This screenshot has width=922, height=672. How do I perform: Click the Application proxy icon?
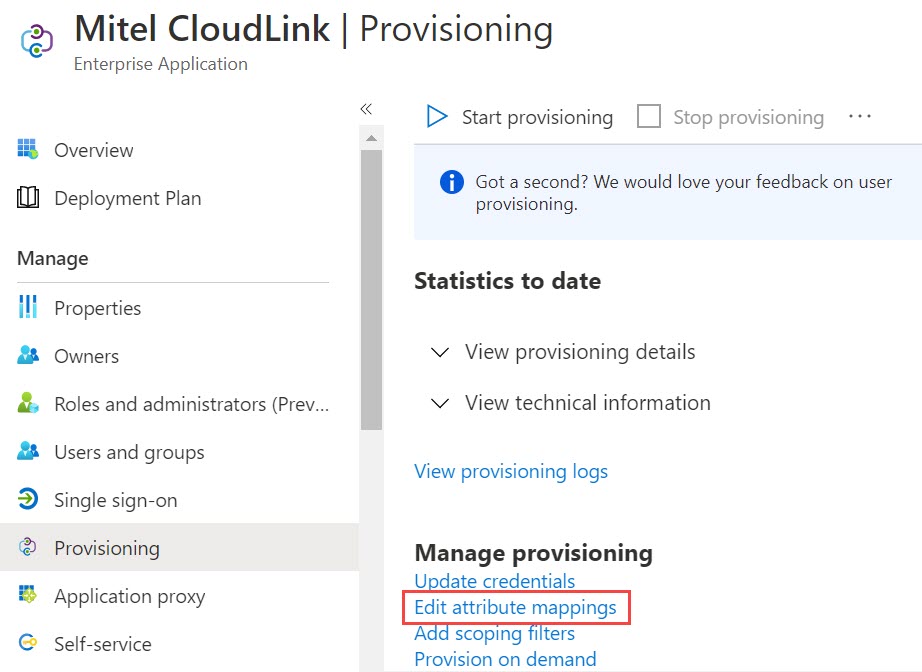tap(28, 594)
